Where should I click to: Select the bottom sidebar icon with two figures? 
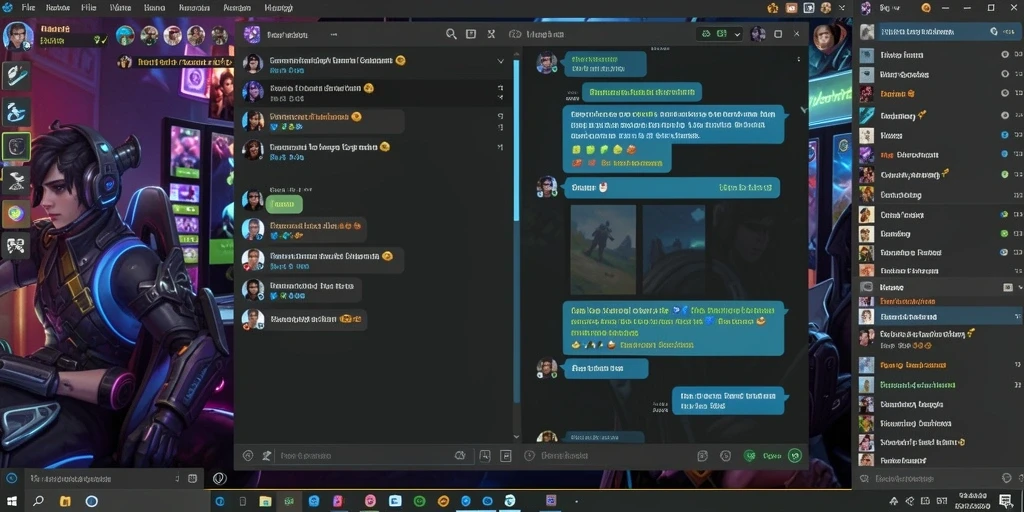coord(16,246)
